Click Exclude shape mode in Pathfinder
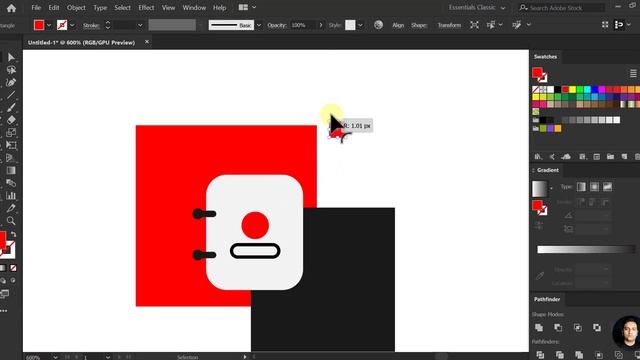This screenshot has height=360, width=640. [x=597, y=328]
